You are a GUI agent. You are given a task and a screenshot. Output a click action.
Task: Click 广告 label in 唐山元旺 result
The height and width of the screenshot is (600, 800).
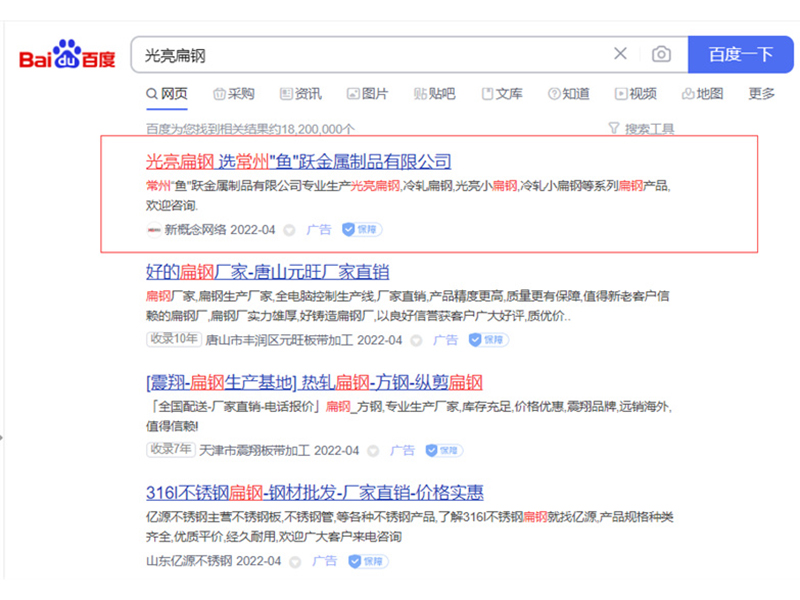[445, 340]
